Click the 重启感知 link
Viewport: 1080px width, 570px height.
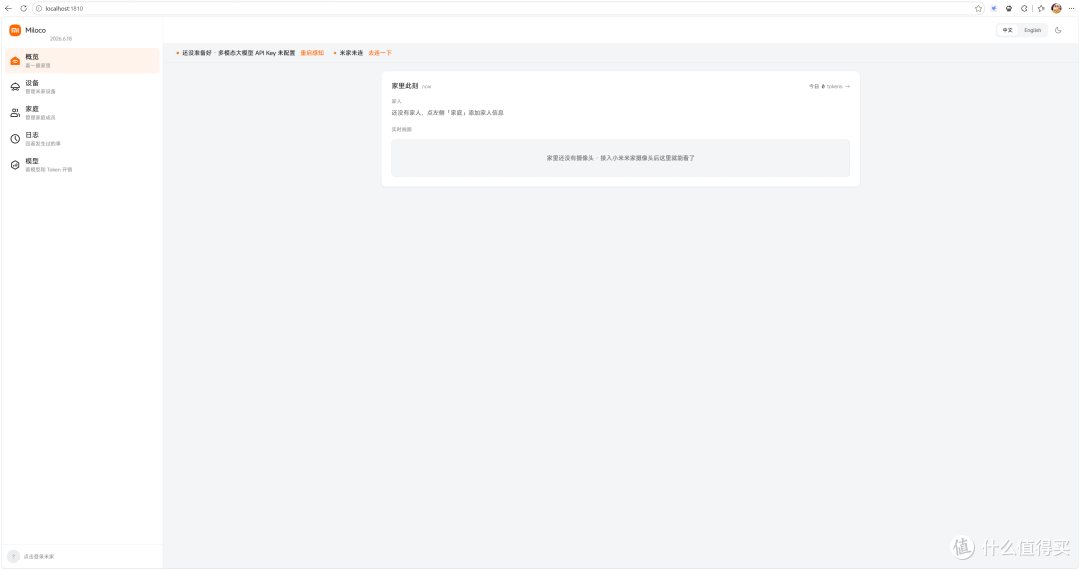(x=312, y=53)
